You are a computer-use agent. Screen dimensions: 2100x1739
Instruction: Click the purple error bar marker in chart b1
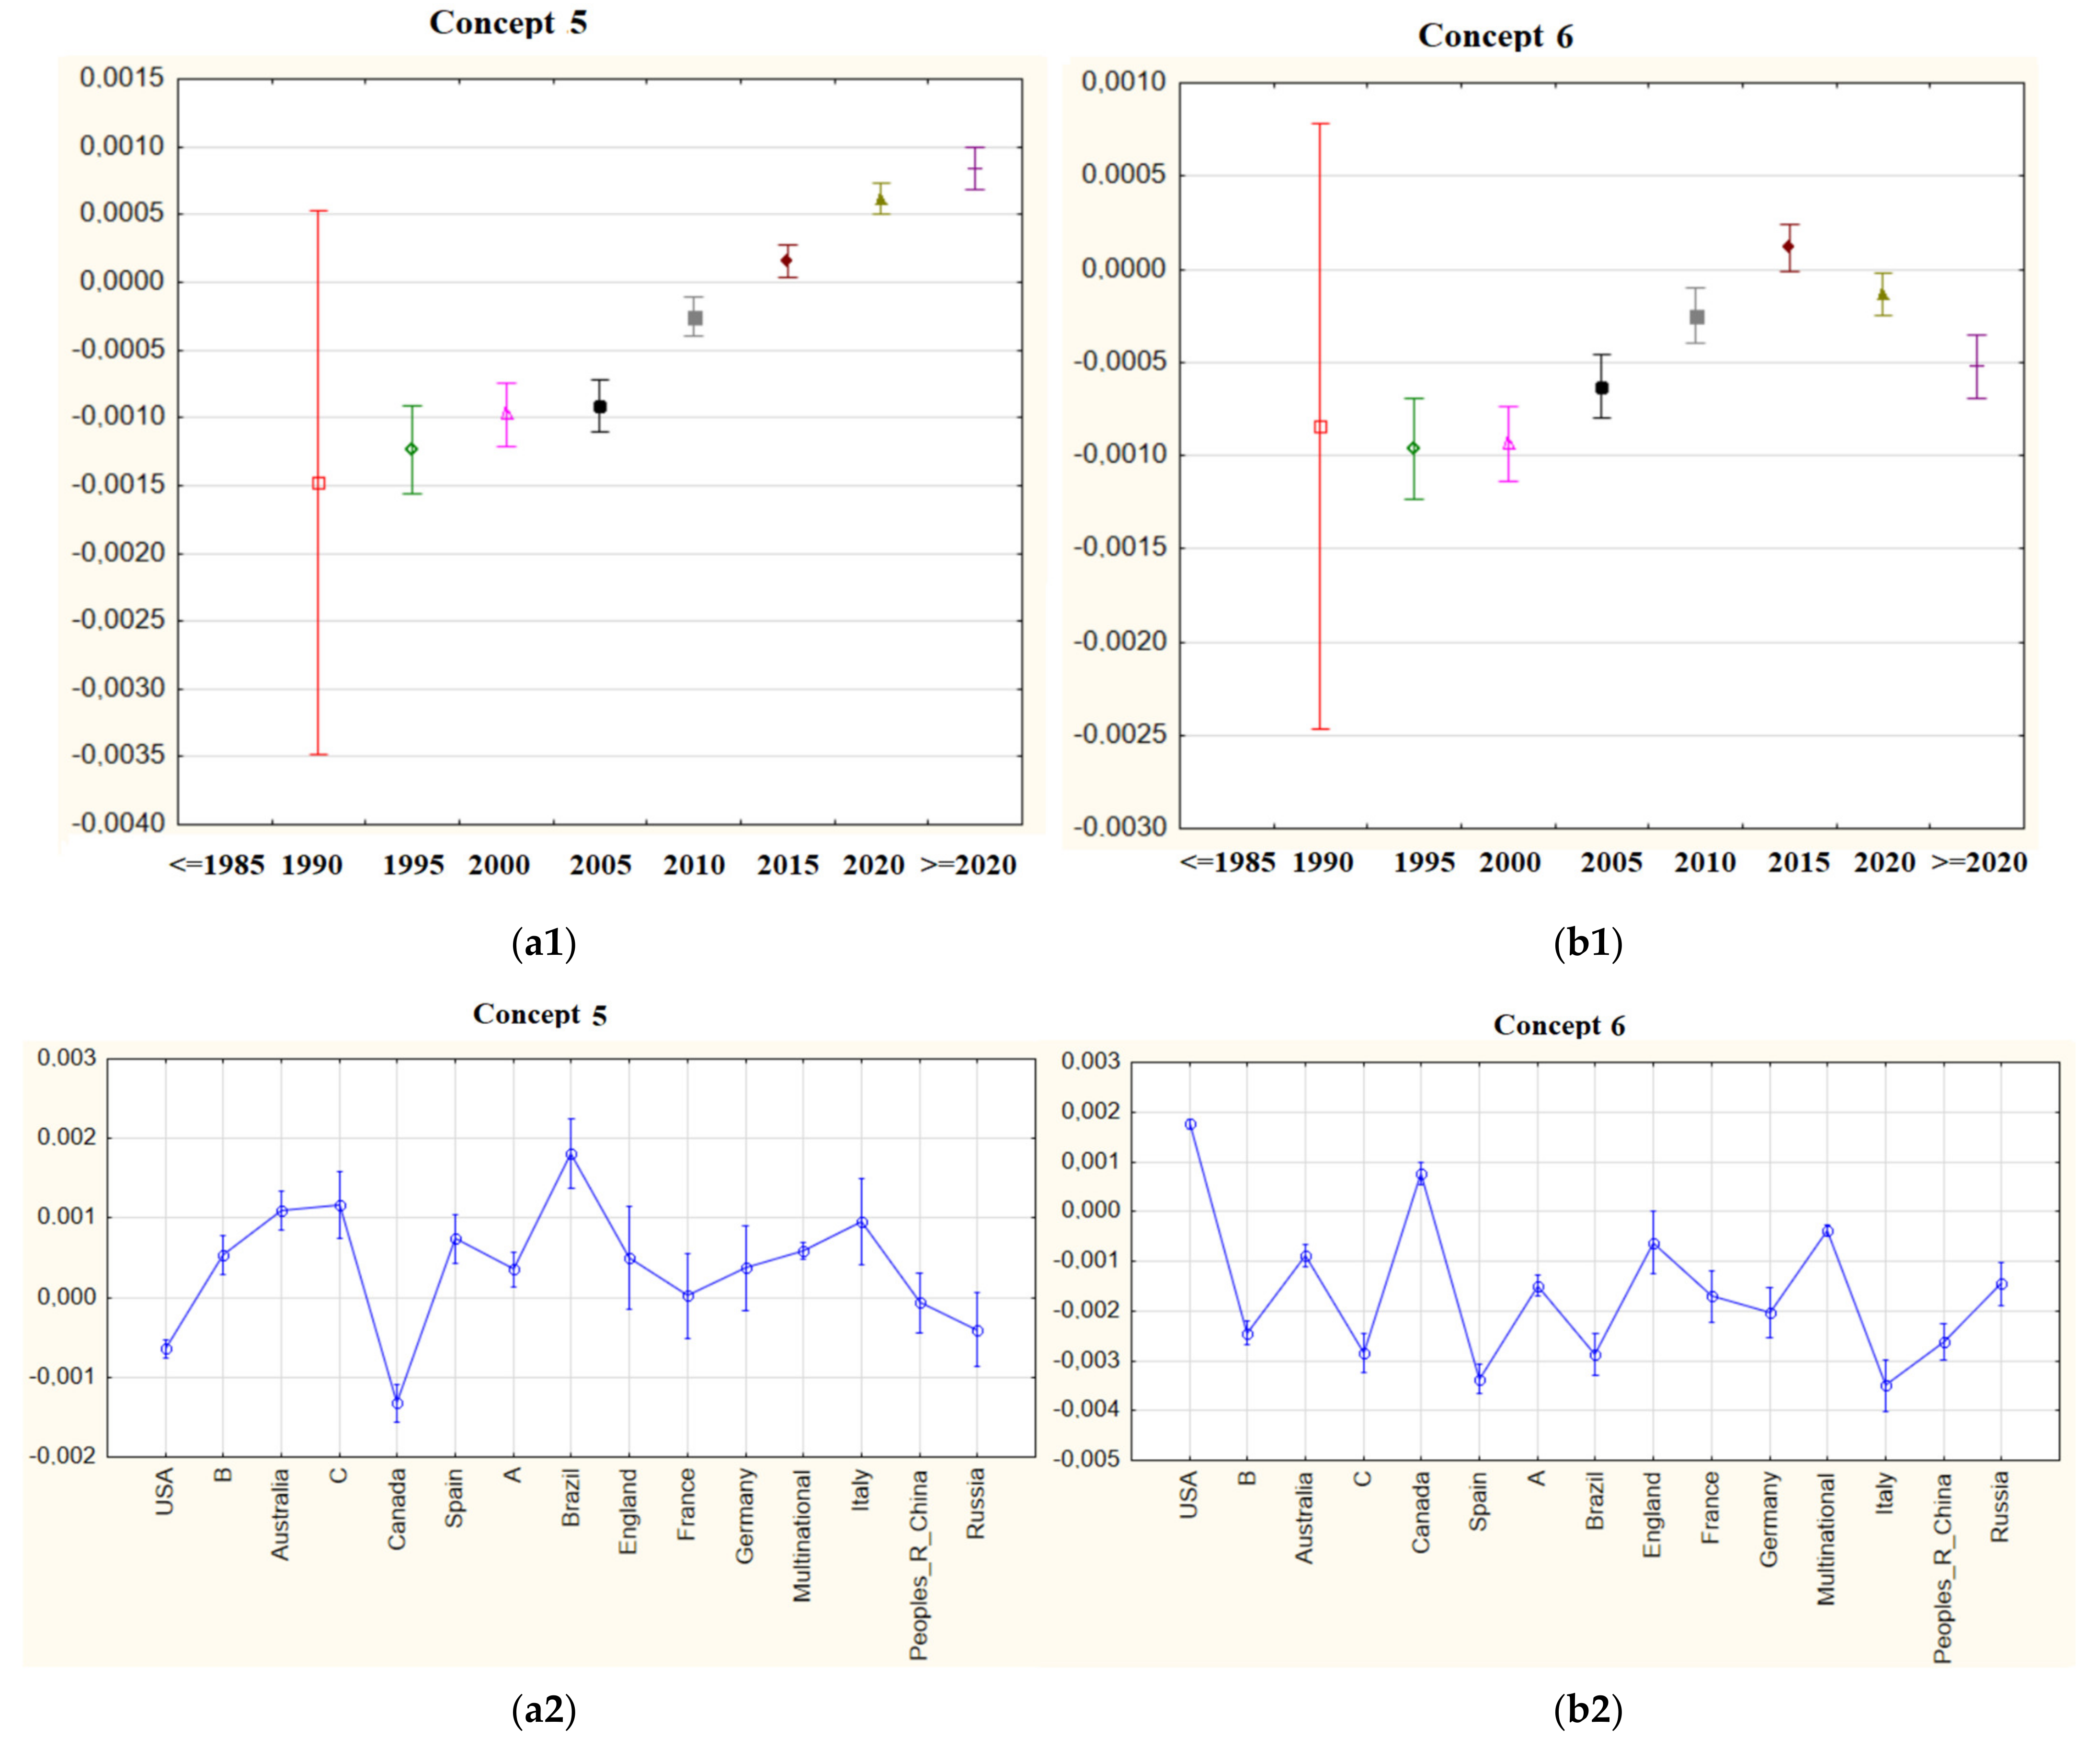1977,366
